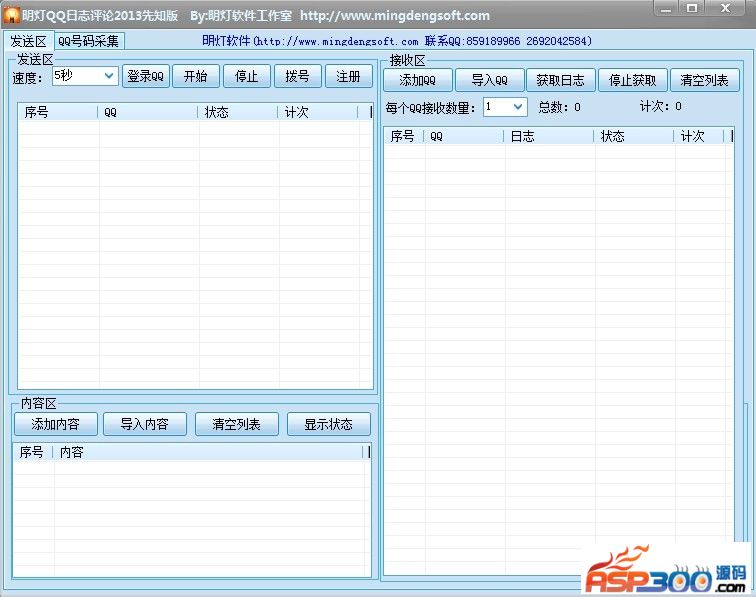Viewport: 756px width, 597px height.
Task: Select QQ column header in receive list
Action: click(464, 136)
